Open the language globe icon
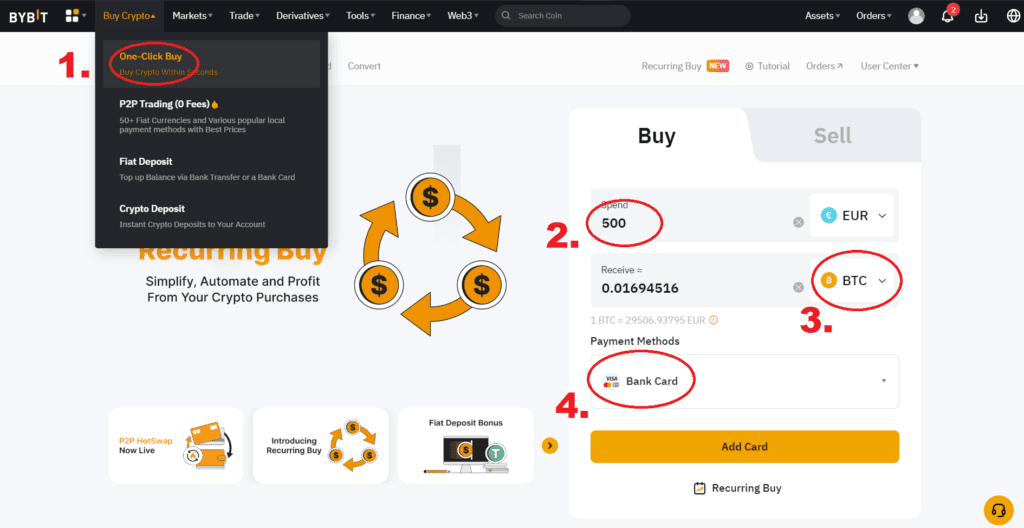The height and width of the screenshot is (528, 1024). 1009,16
